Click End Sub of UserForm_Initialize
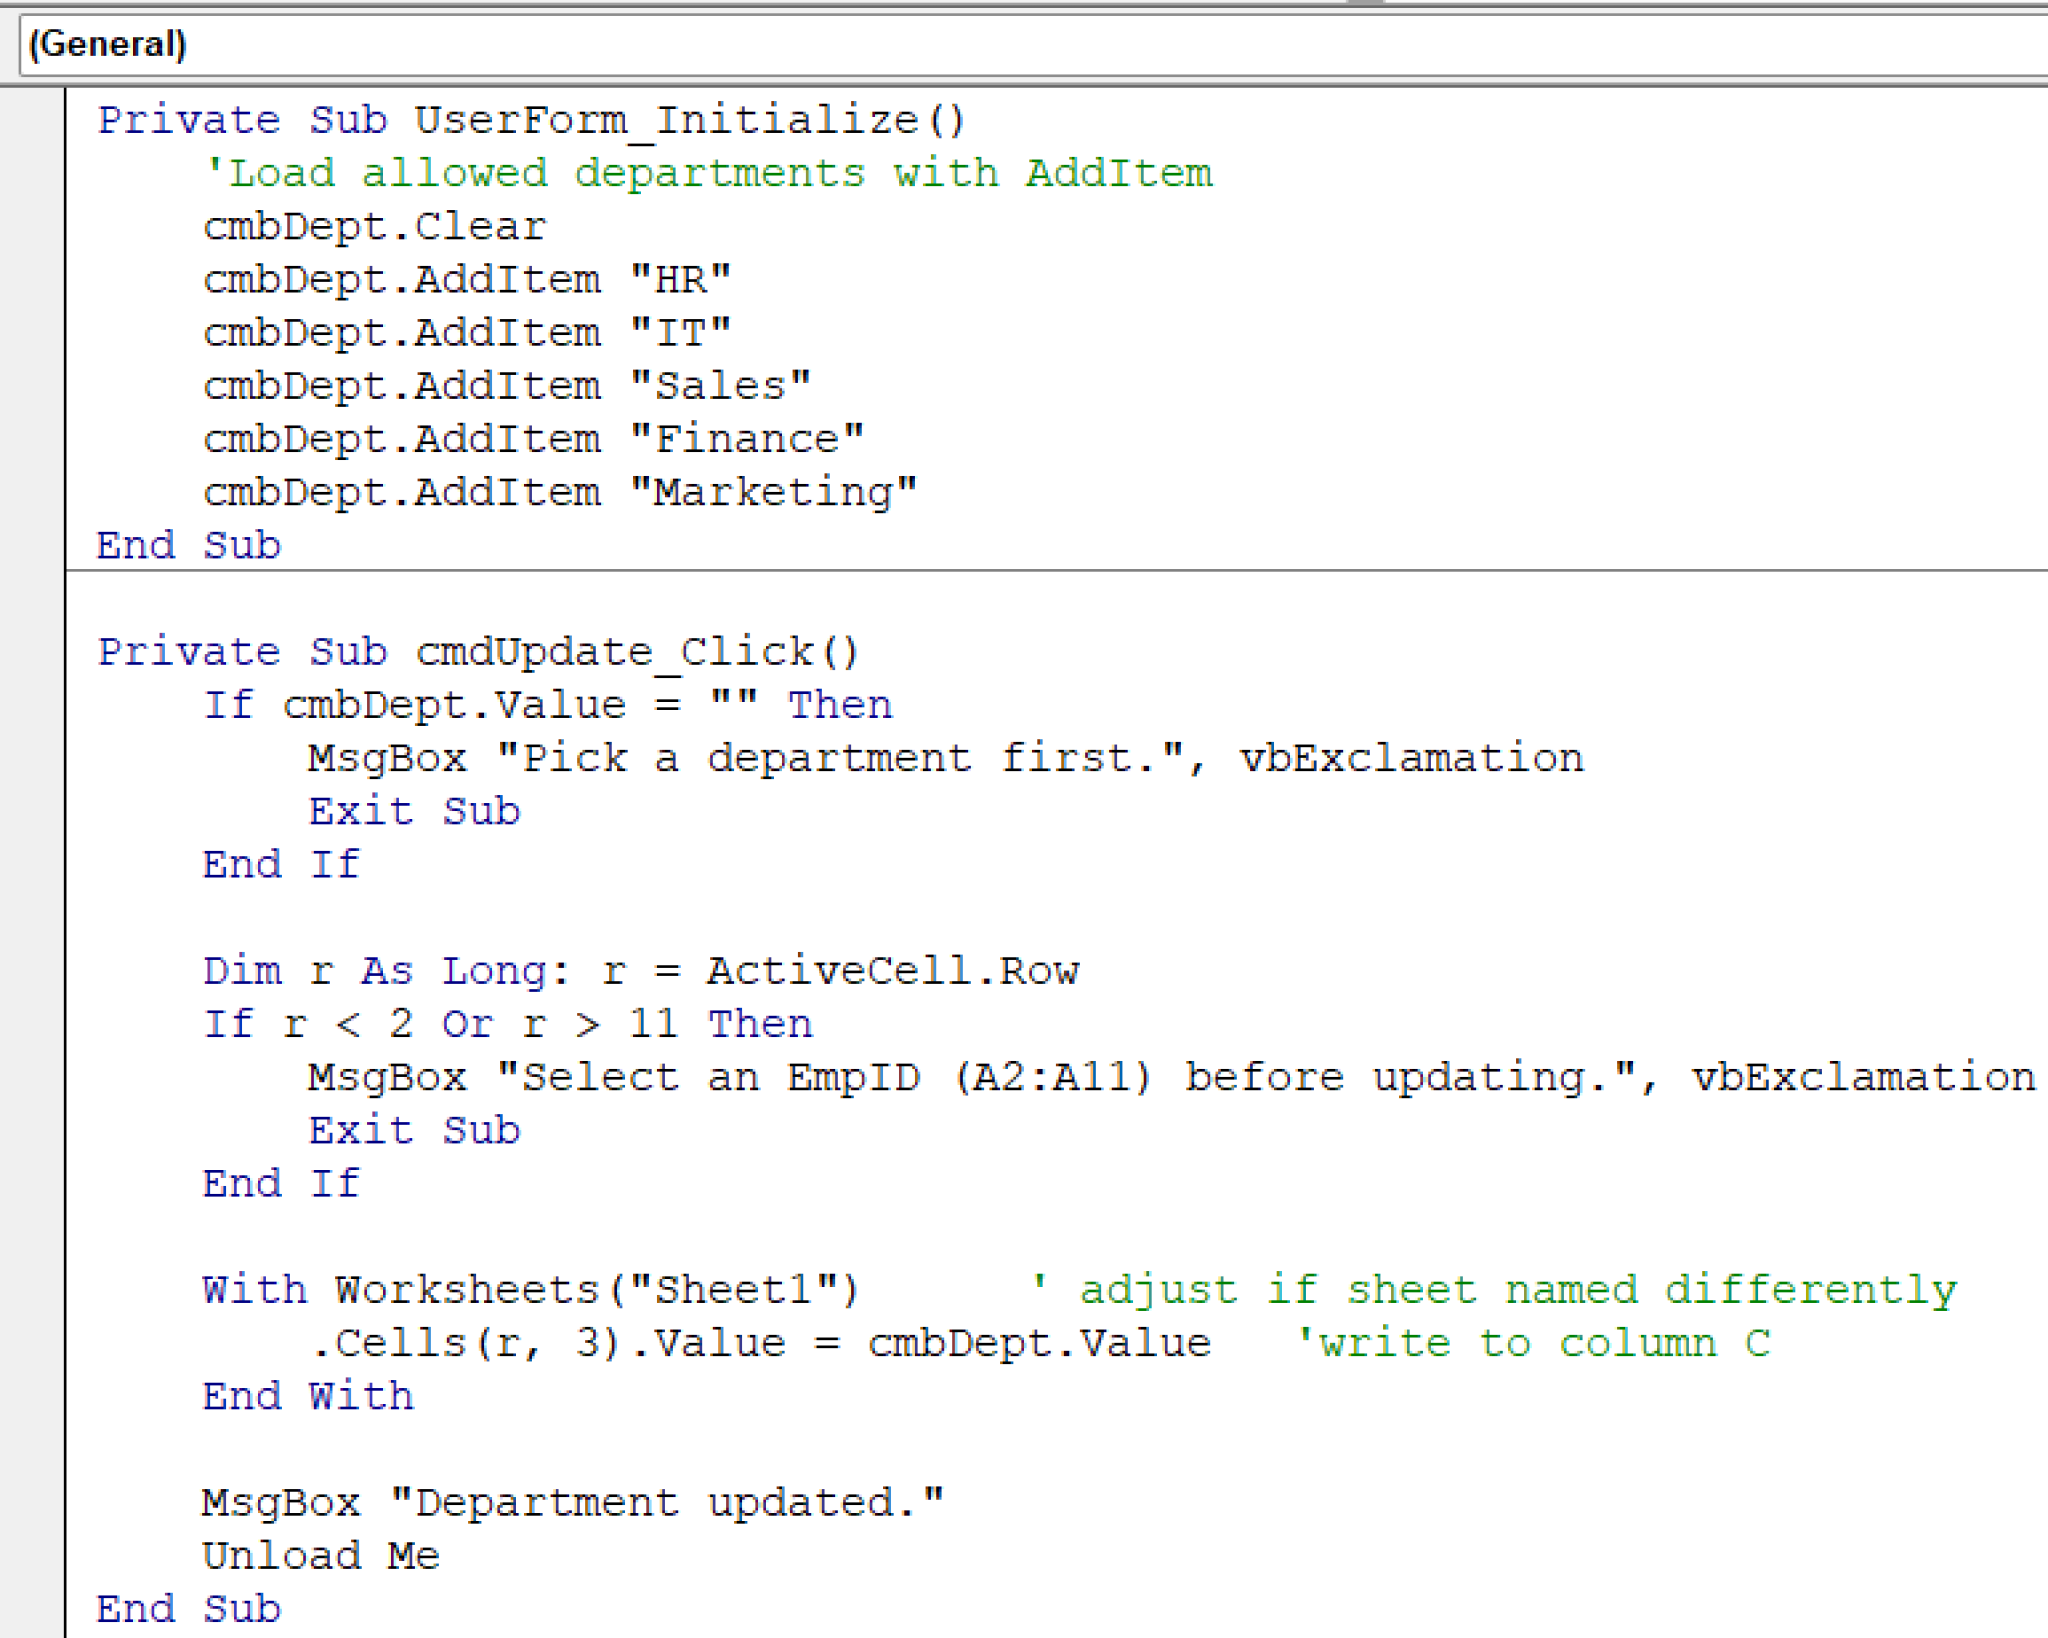Screen dimensions: 2048x1638 [188, 544]
